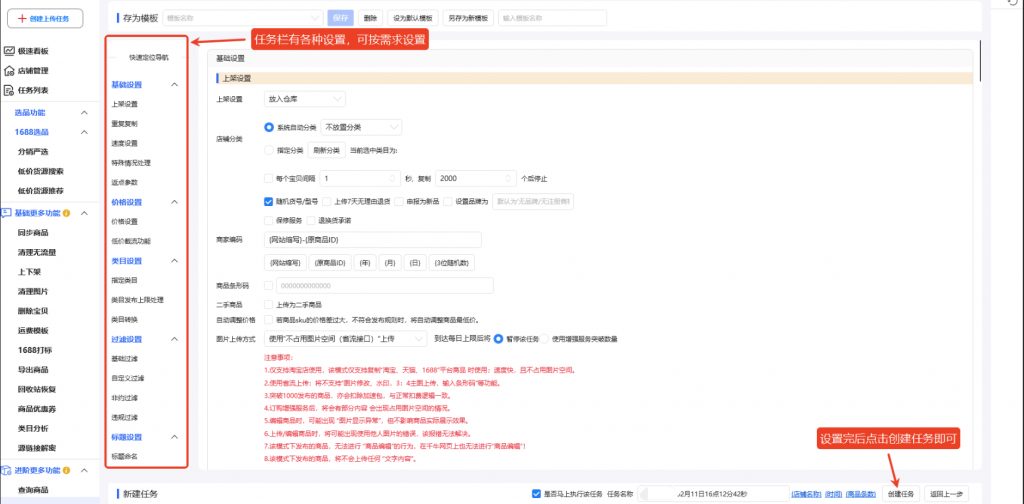Click the 店铺管理 home icon
The width and height of the screenshot is (1024, 504).
click(9, 71)
